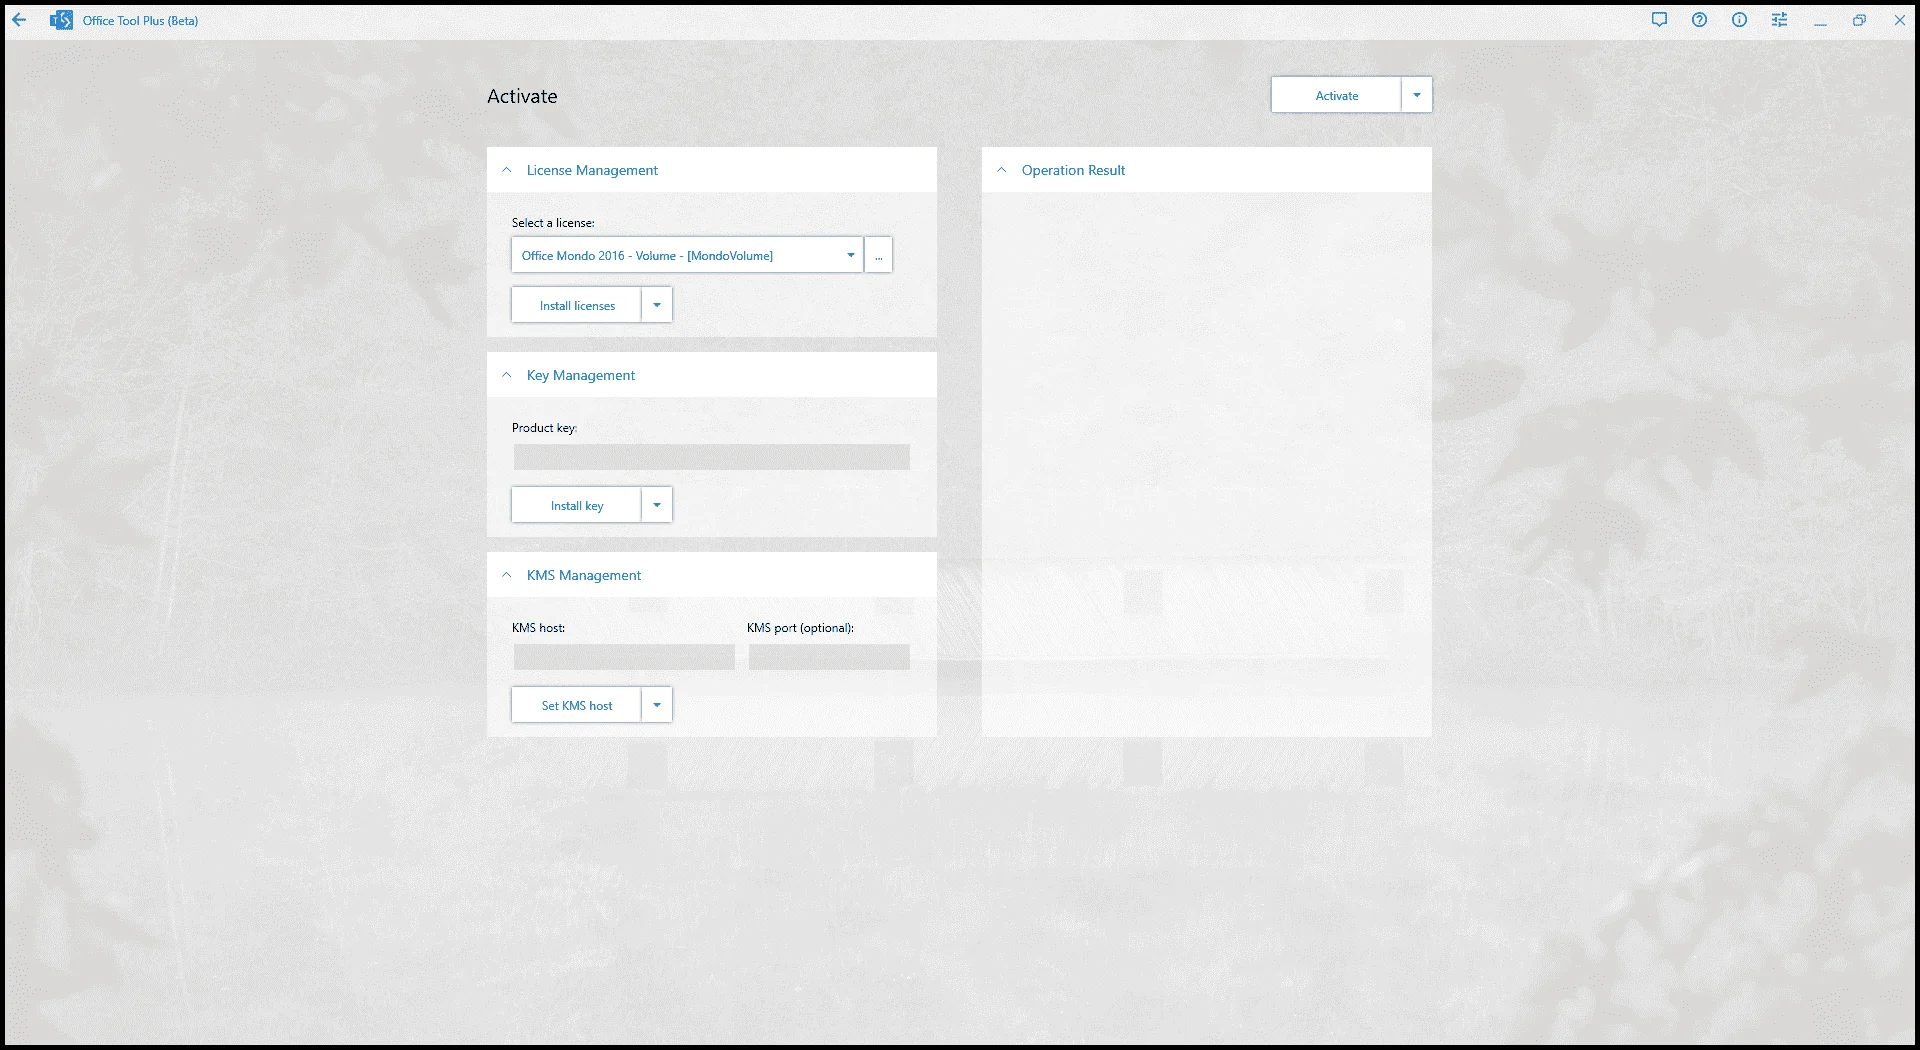Go back using the back arrow

pos(19,20)
